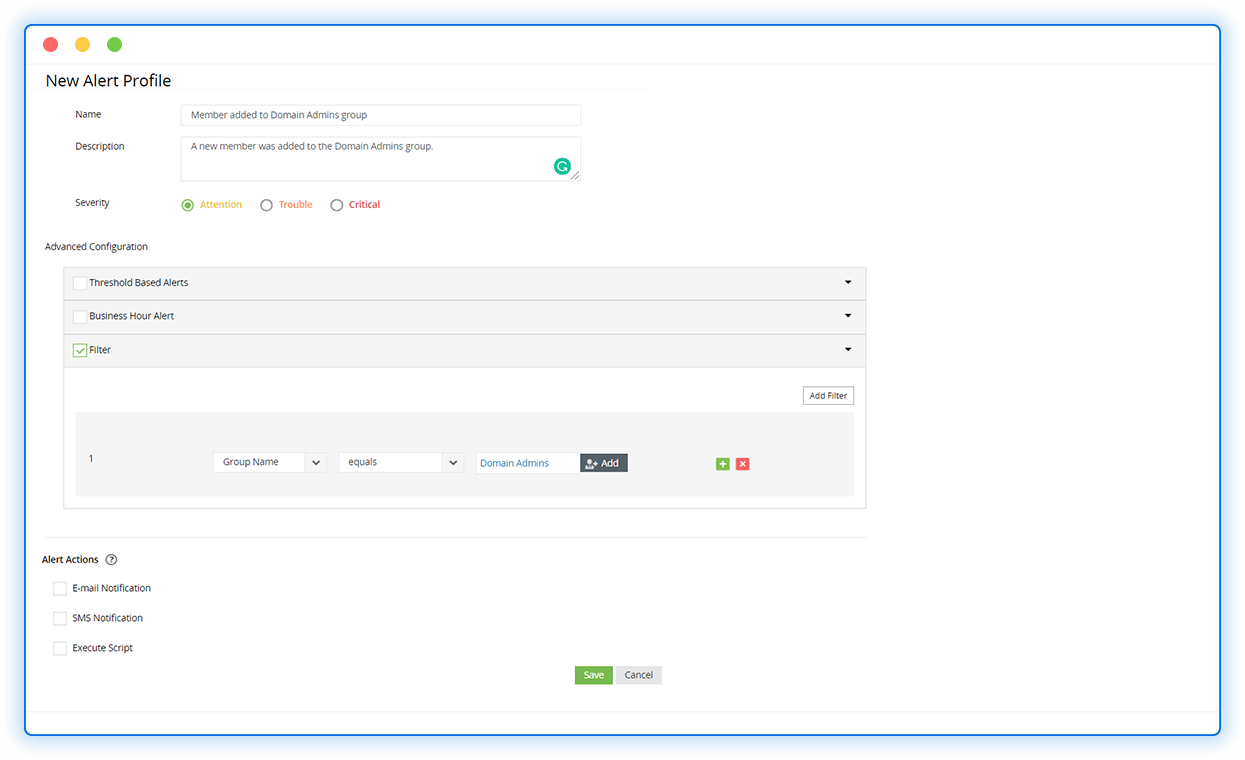Uncheck the Filter checkbox
Screen dimensions: 1245x760
(x=80, y=350)
